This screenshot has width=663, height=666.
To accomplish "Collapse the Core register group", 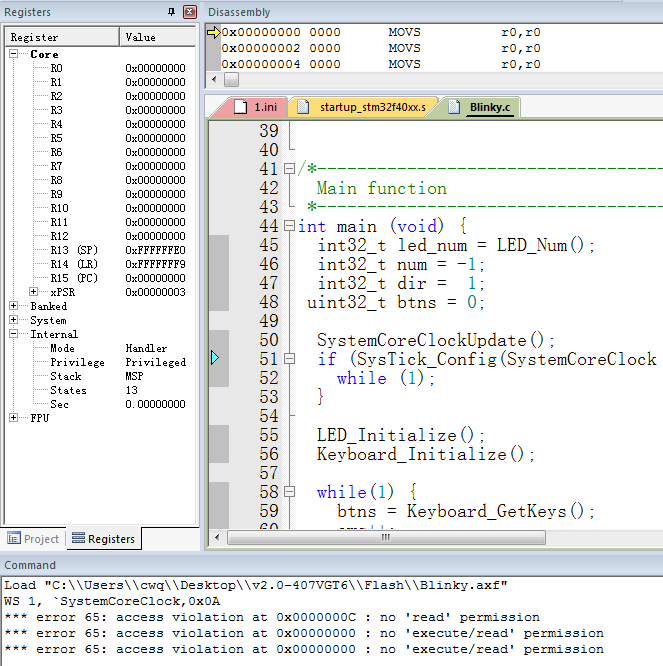I will pos(16,54).
